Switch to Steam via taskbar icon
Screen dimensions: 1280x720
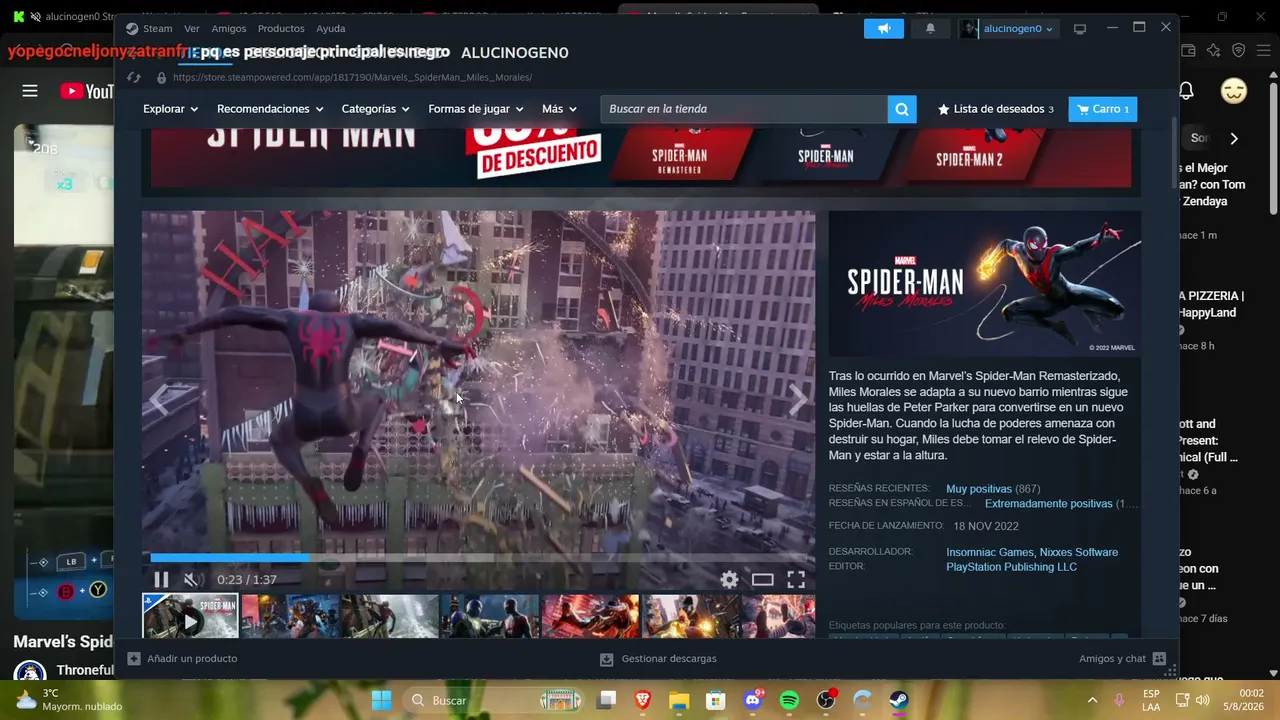pyautogui.click(x=899, y=700)
